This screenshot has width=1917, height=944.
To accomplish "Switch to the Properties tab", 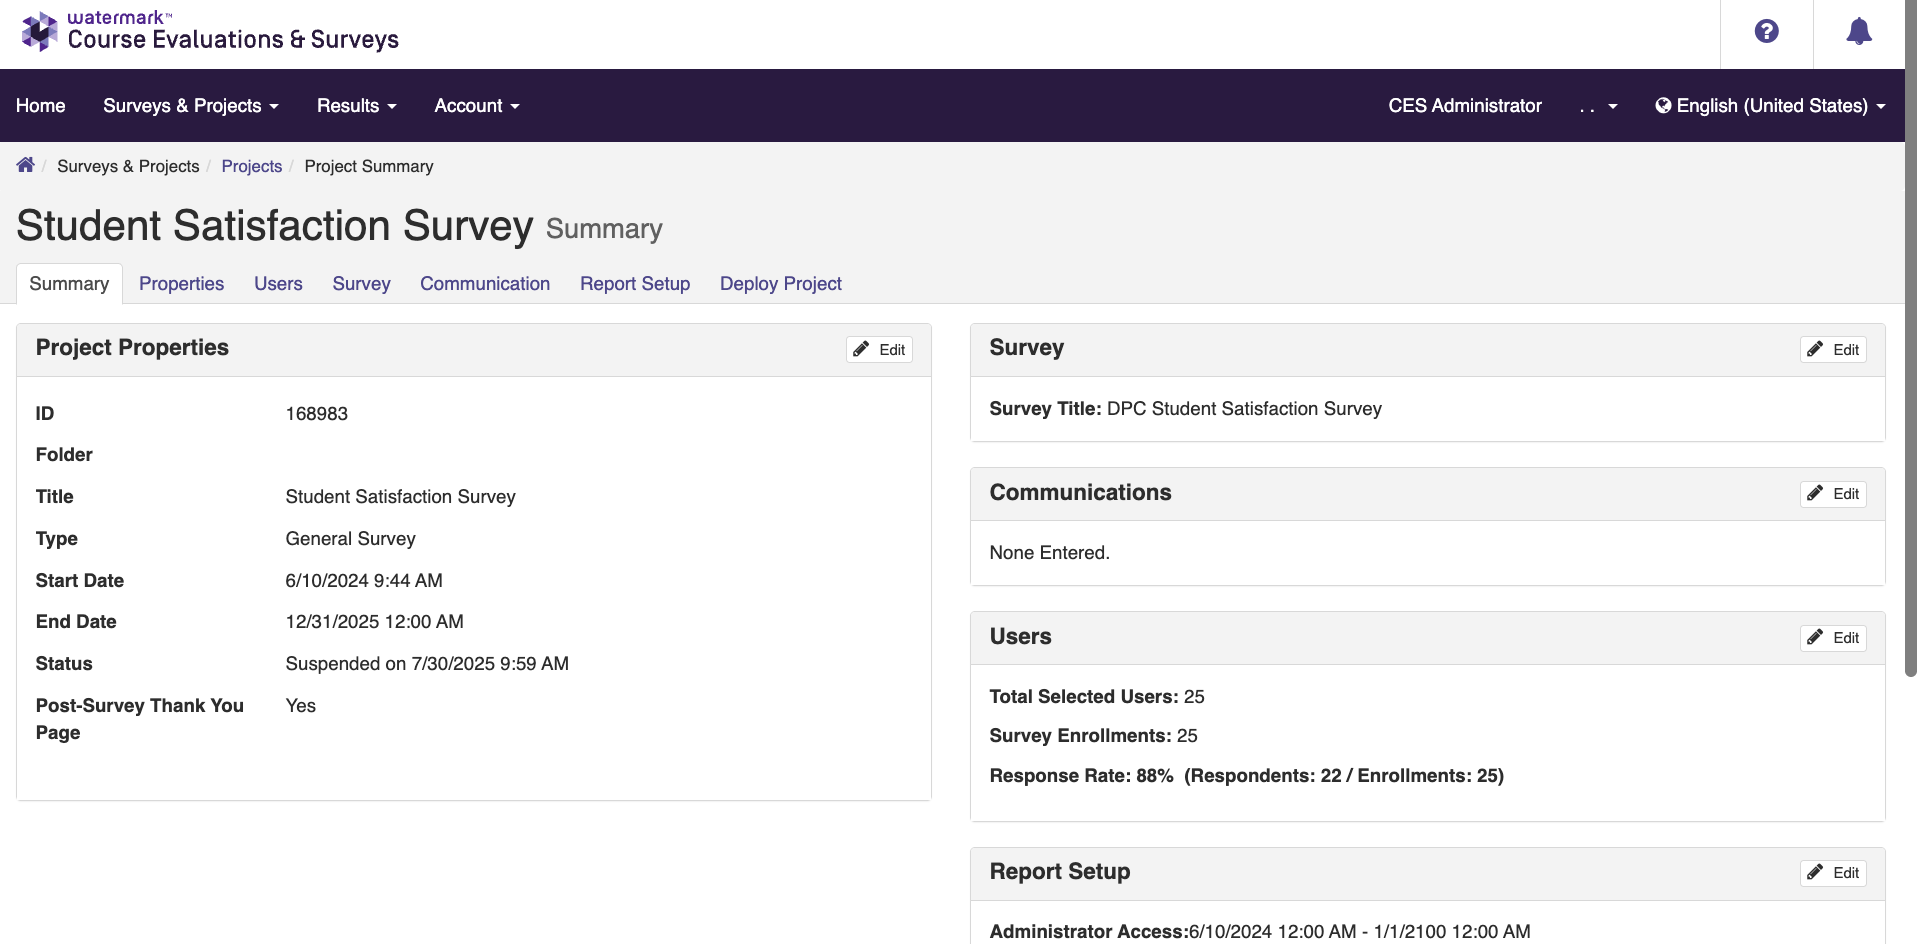I will point(181,284).
